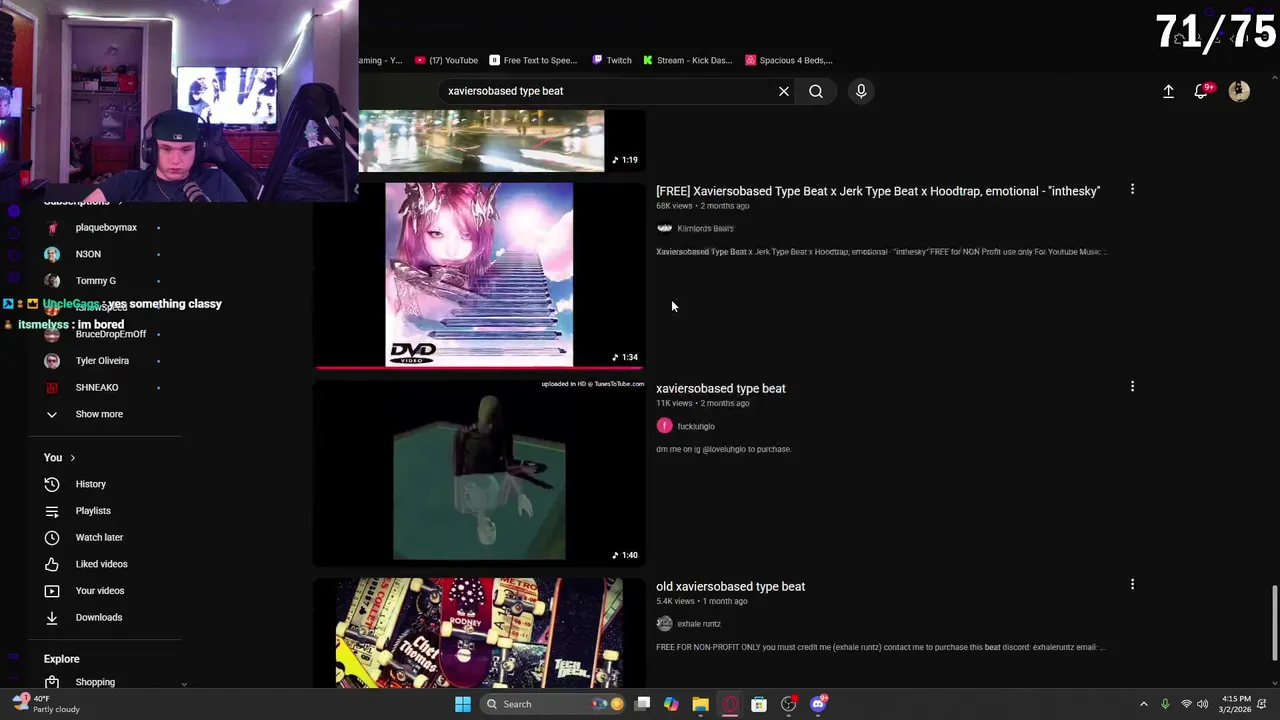Open the Stream - Kick Dashboard bookmark
This screenshot has width=1280, height=720.
tap(688, 60)
